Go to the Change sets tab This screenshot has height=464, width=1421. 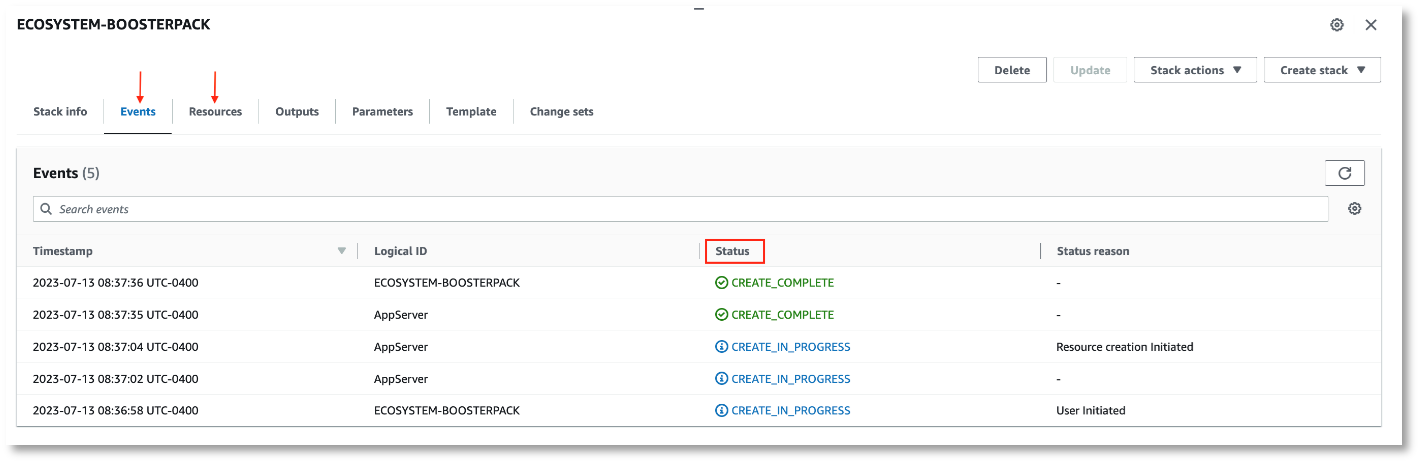tap(561, 112)
